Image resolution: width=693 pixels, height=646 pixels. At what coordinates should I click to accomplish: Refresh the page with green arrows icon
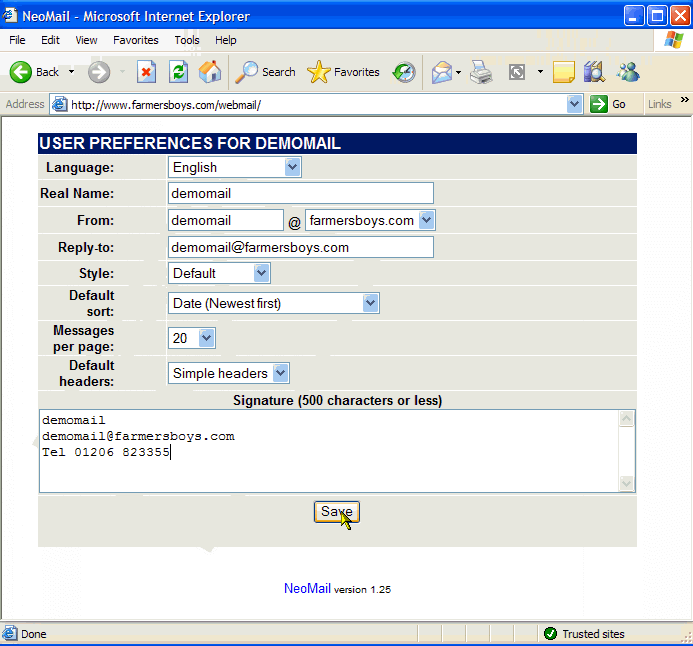(x=179, y=72)
